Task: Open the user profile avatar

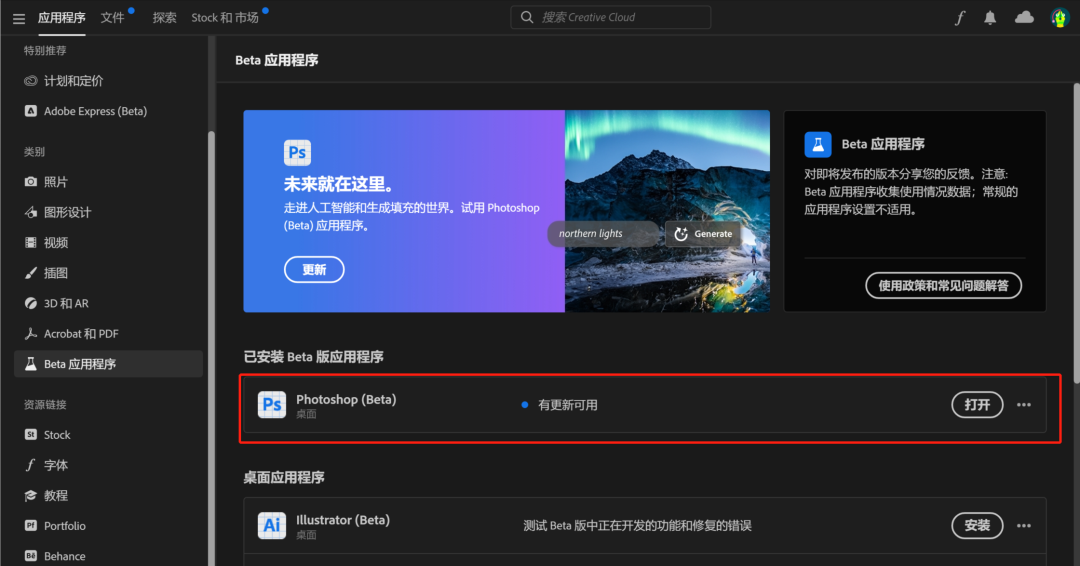Action: pyautogui.click(x=1059, y=18)
